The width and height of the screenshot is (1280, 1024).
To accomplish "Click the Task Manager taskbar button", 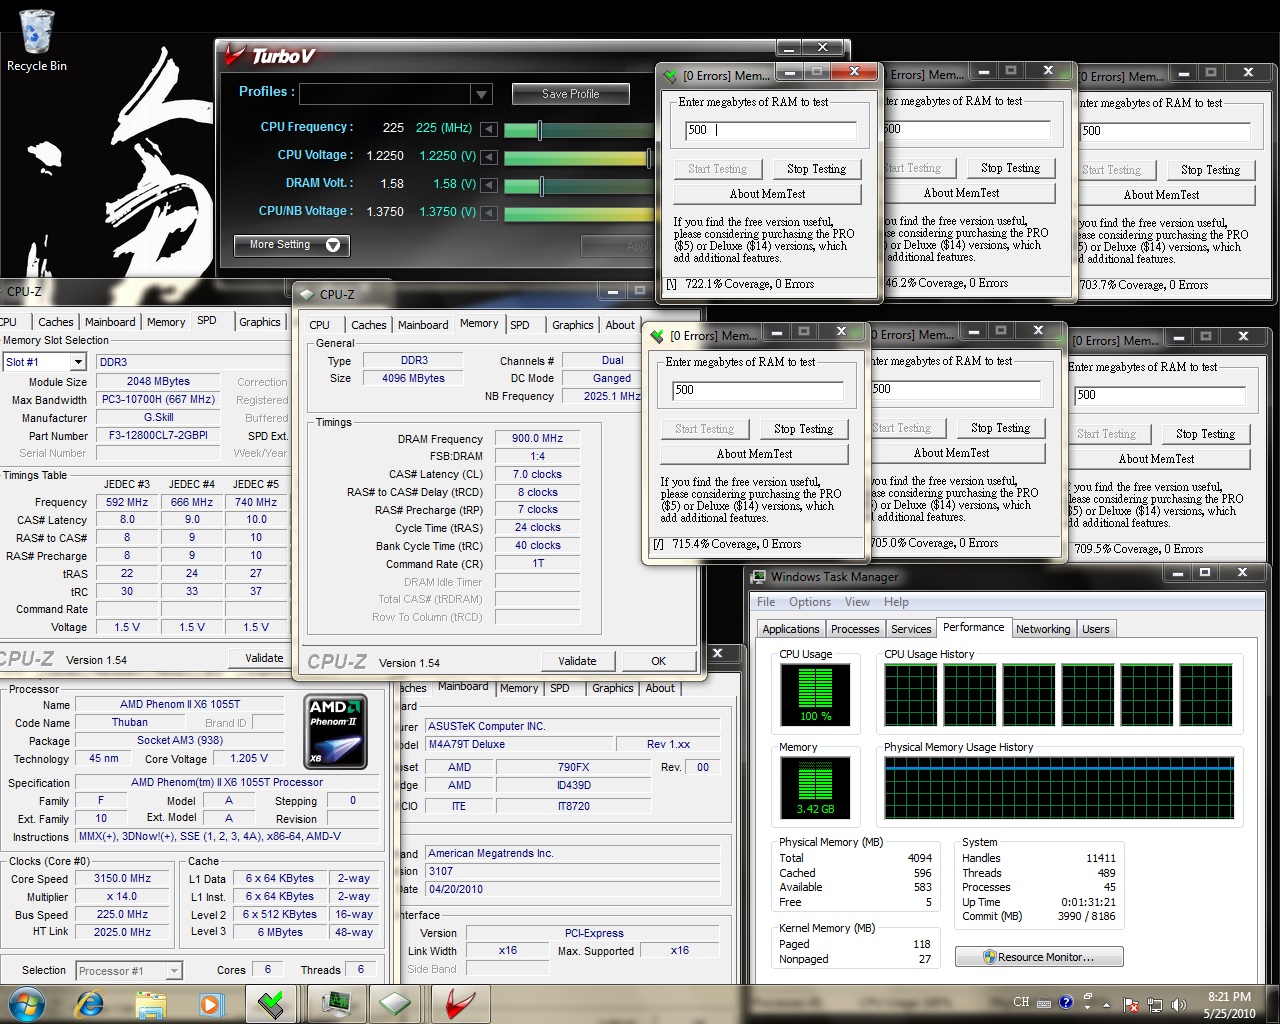I will (335, 1003).
